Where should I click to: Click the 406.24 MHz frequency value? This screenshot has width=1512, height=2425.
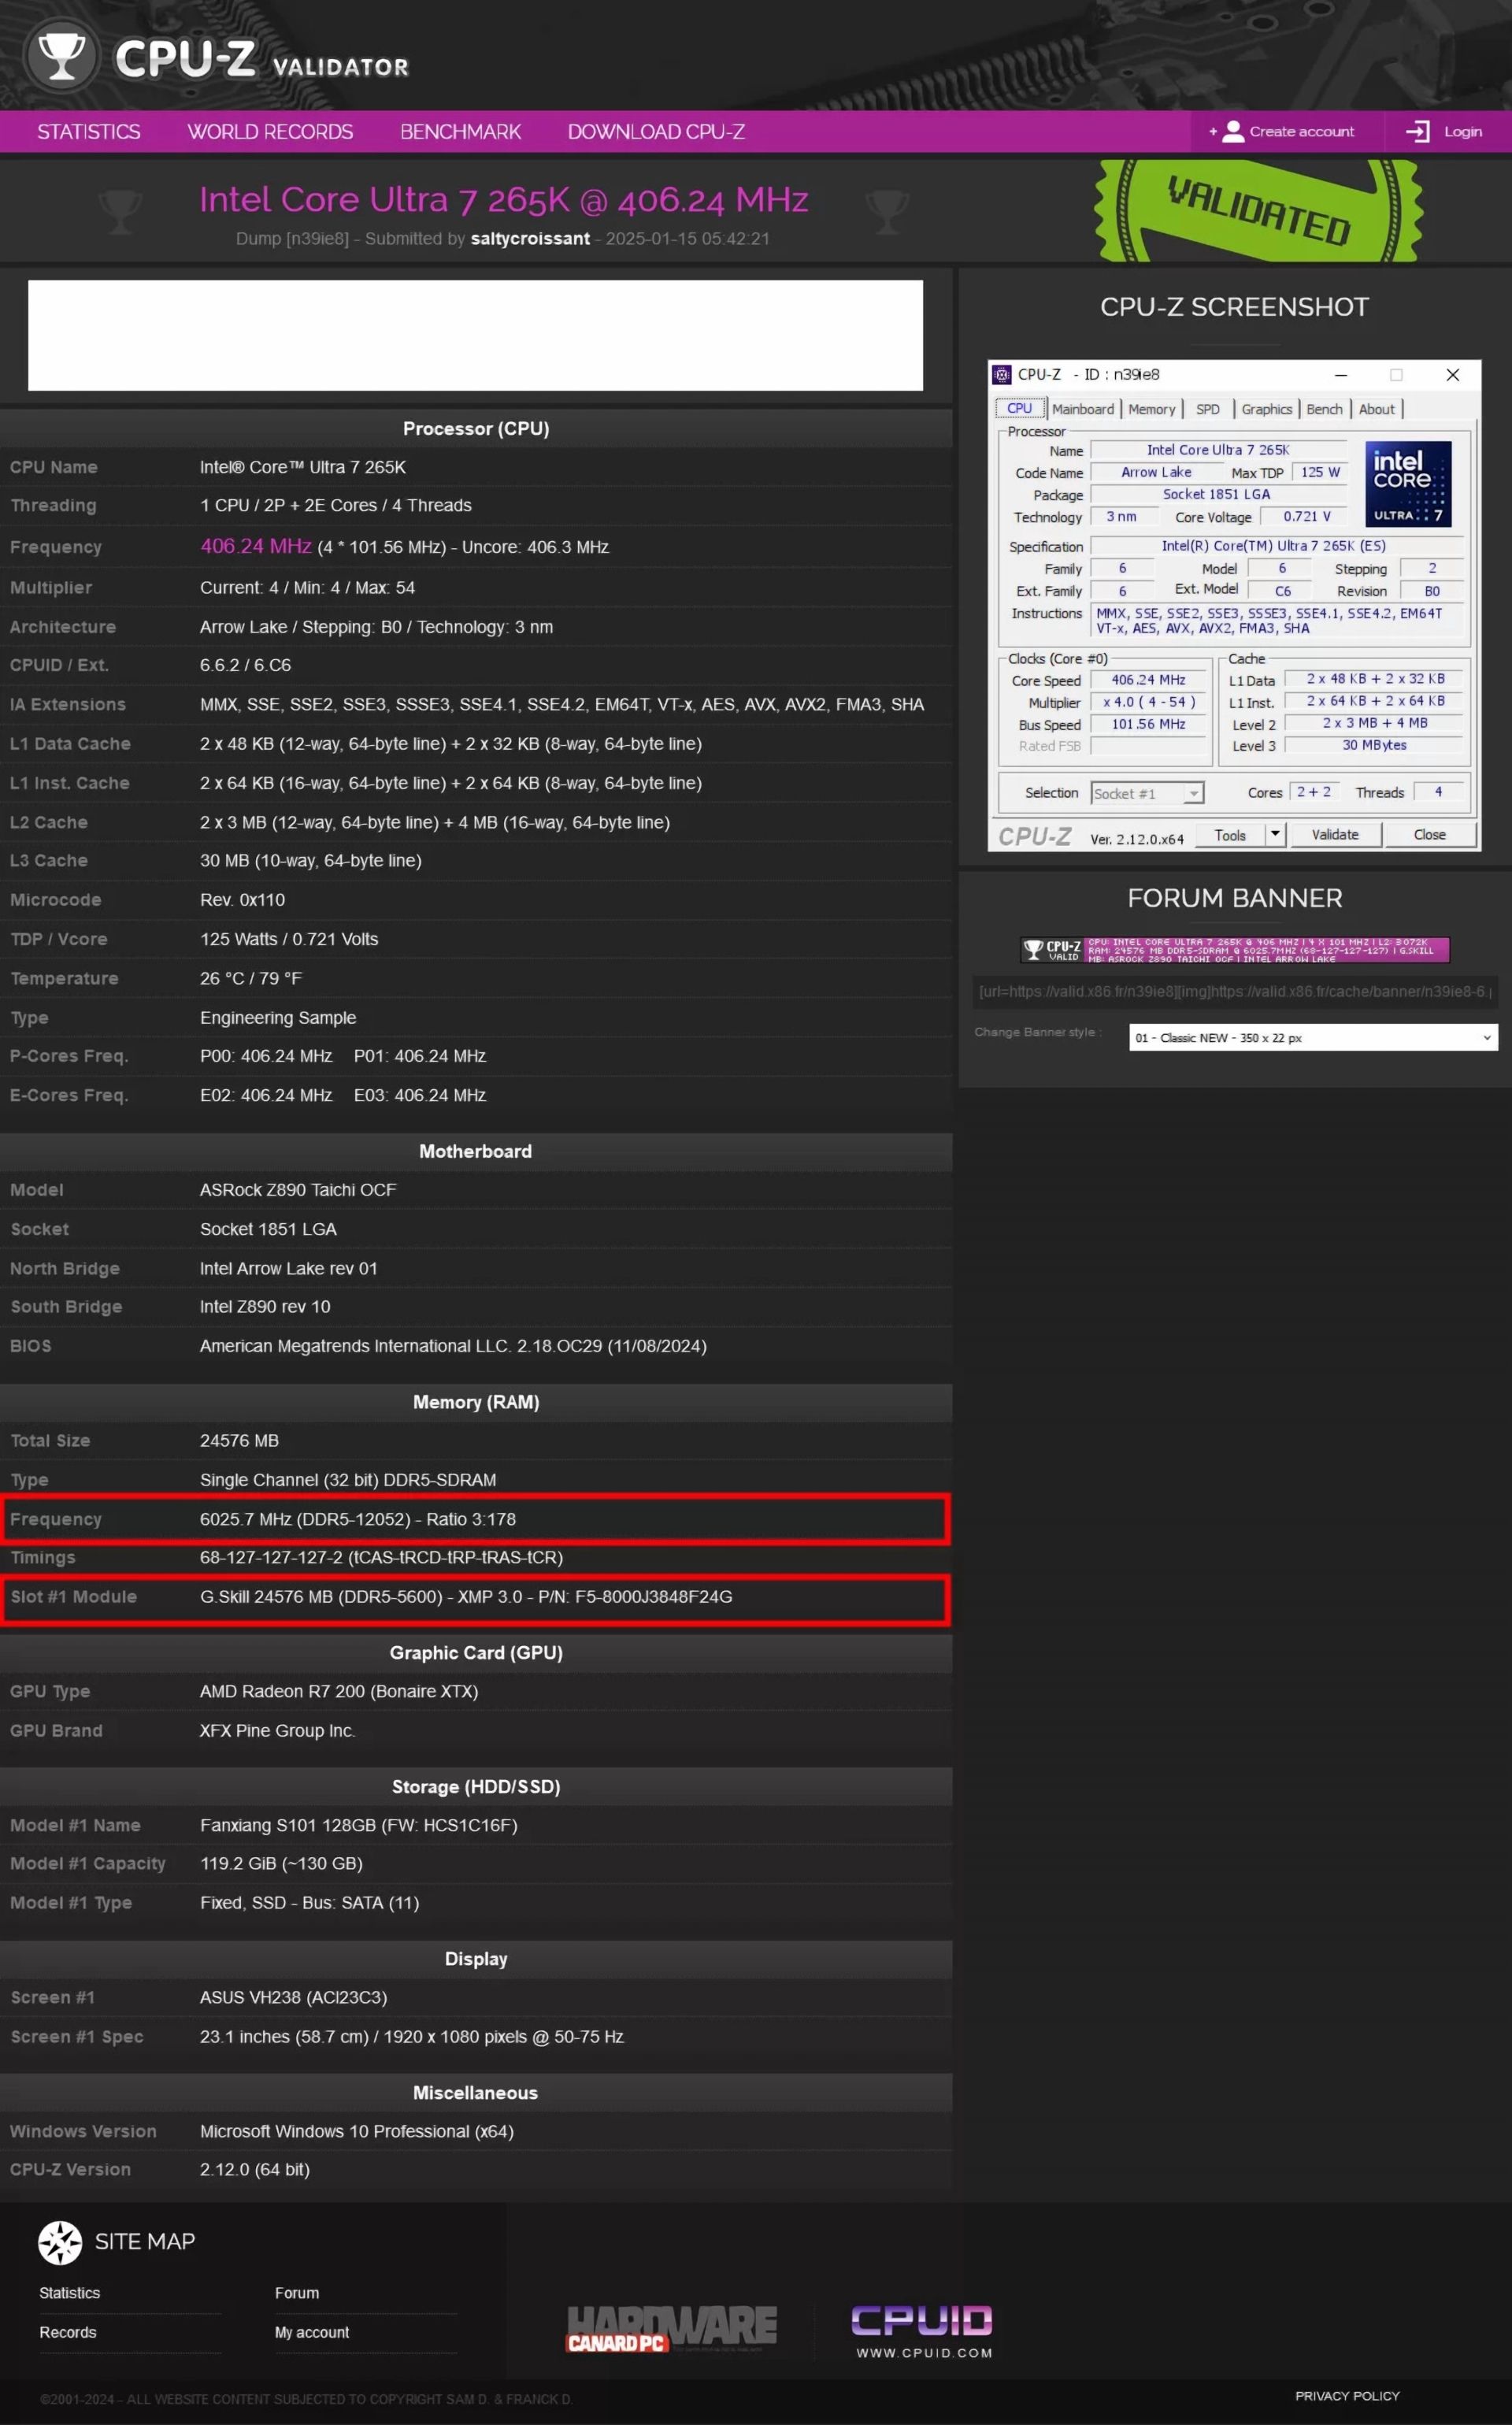256,546
